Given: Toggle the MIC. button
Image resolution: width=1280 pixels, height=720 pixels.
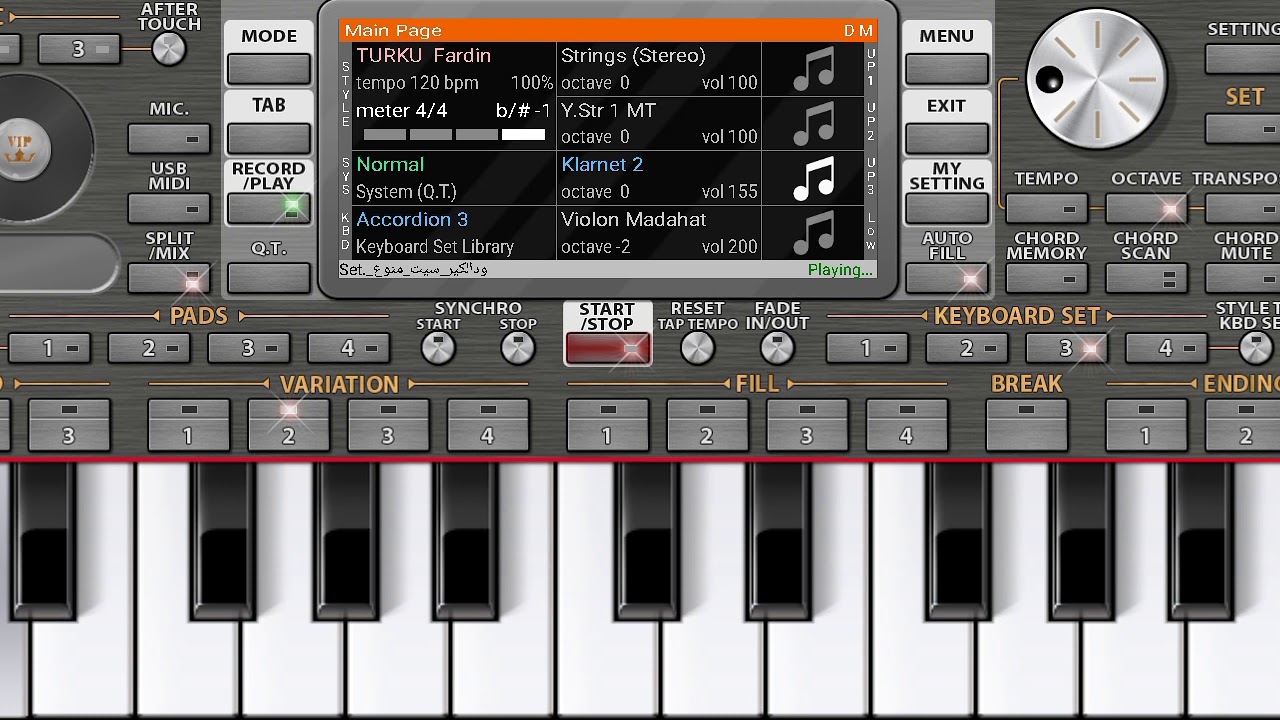Looking at the screenshot, I should click(x=169, y=139).
